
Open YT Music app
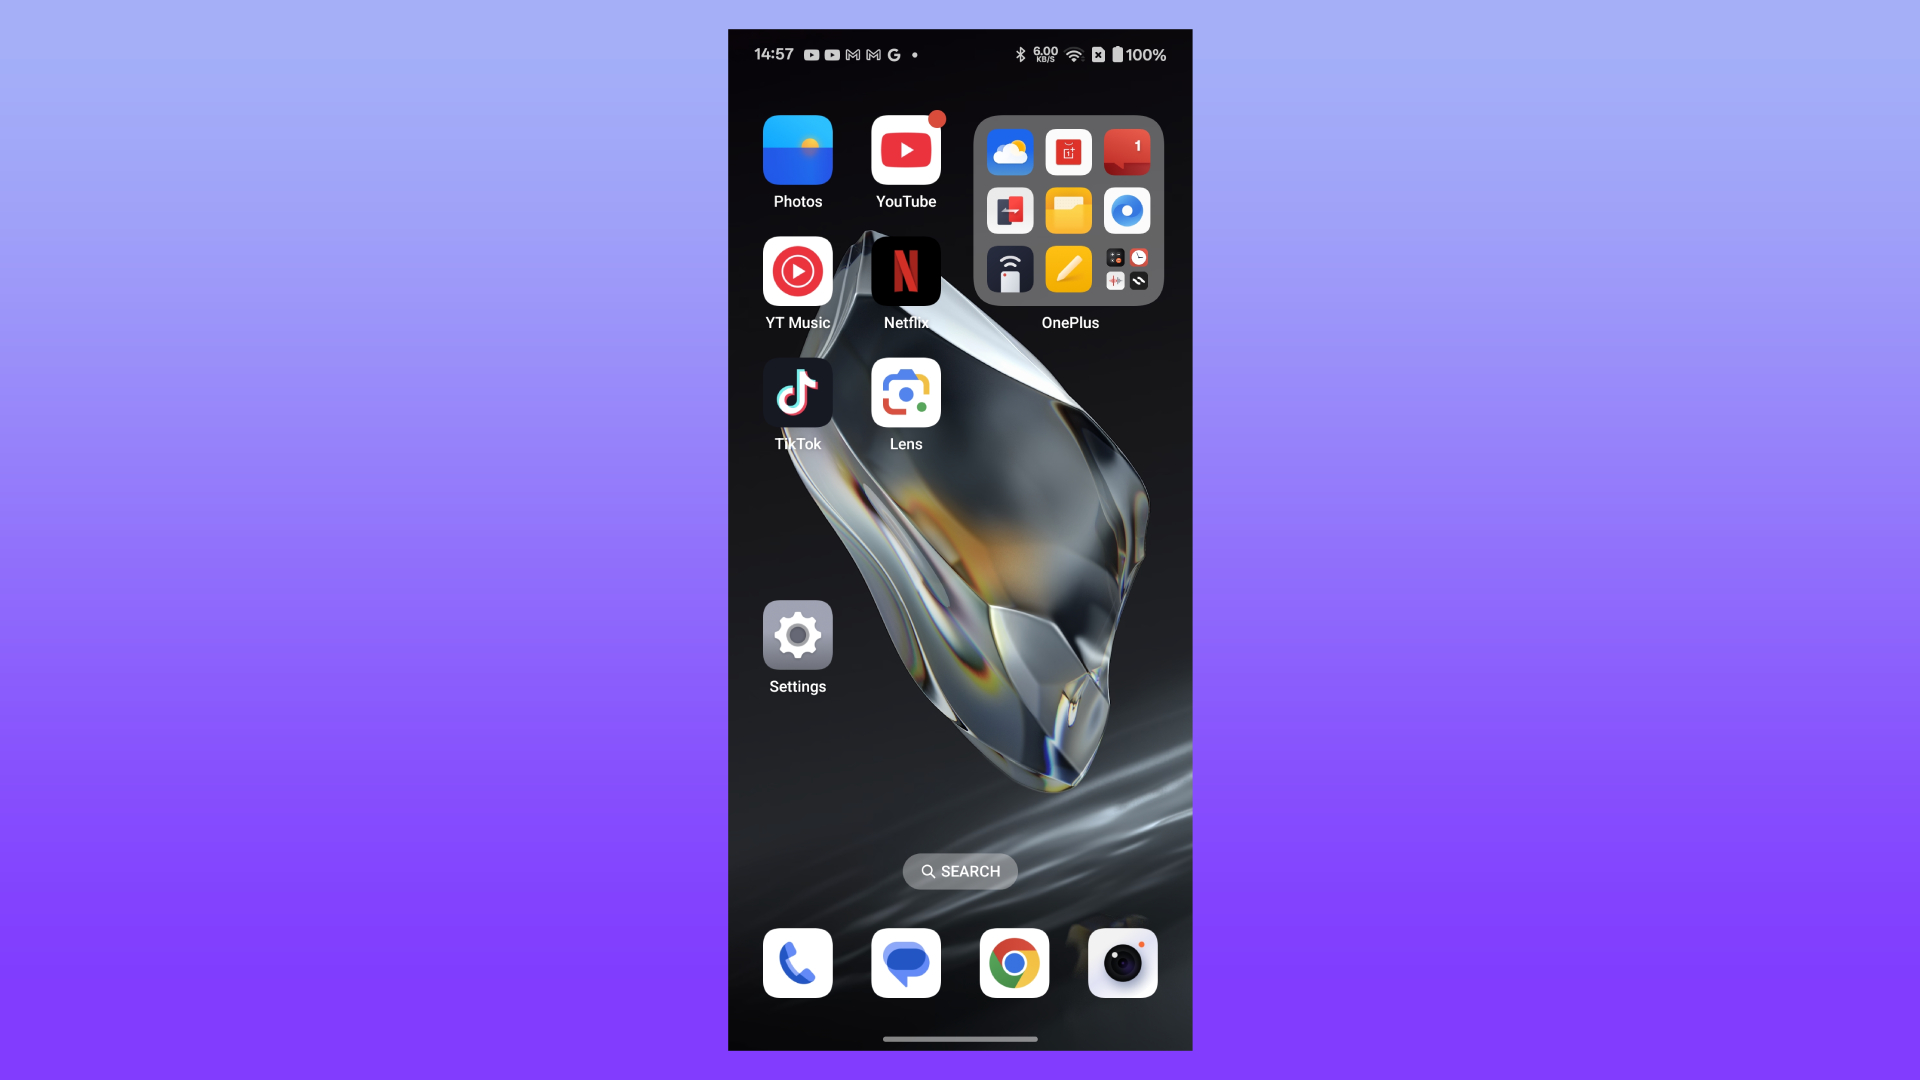click(x=798, y=270)
